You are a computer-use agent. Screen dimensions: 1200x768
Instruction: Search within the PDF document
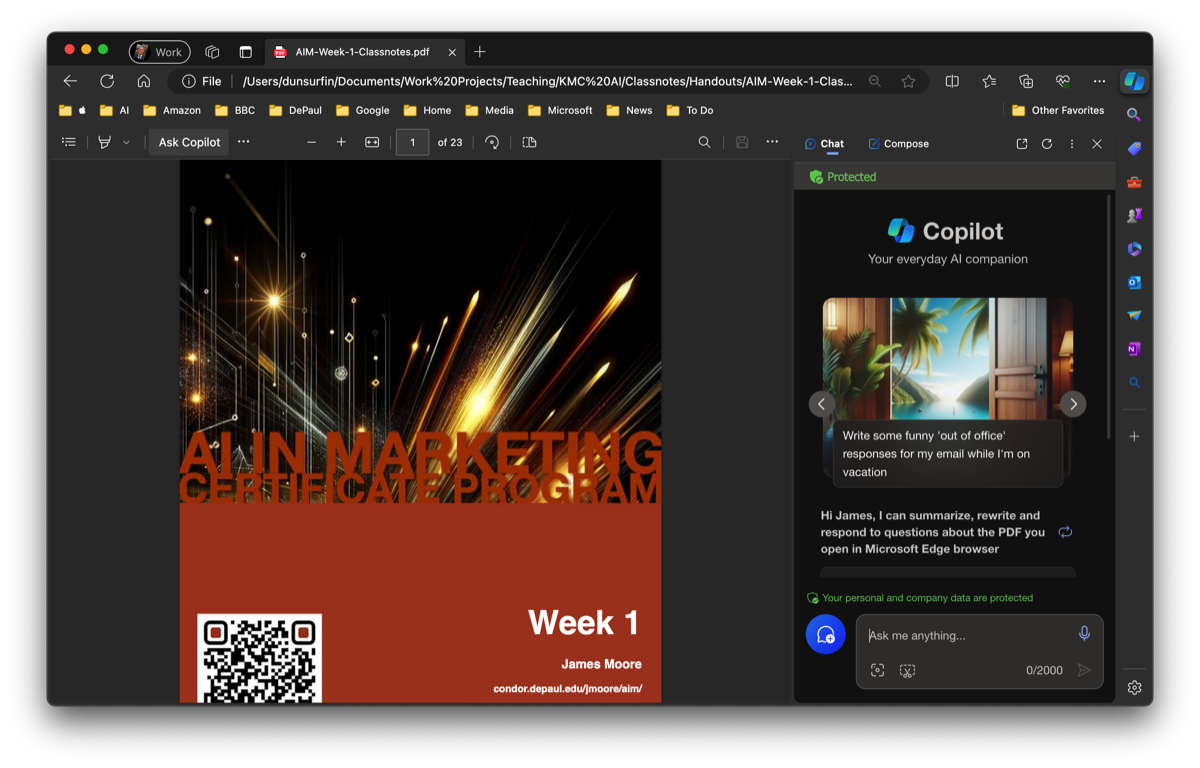704,142
